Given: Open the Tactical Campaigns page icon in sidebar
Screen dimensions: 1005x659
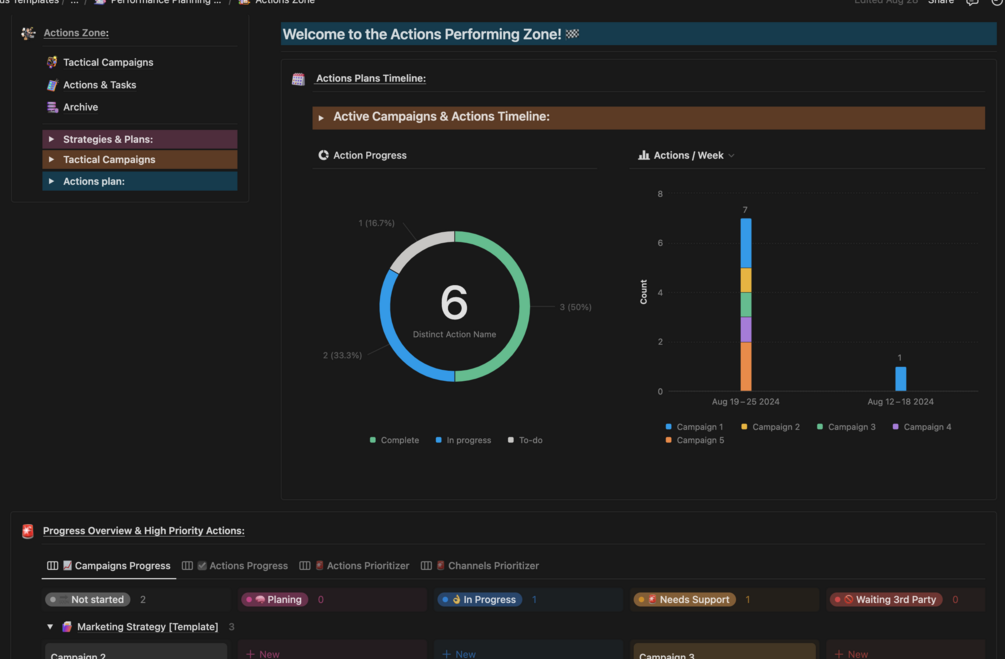Looking at the screenshot, I should pyautogui.click(x=52, y=62).
